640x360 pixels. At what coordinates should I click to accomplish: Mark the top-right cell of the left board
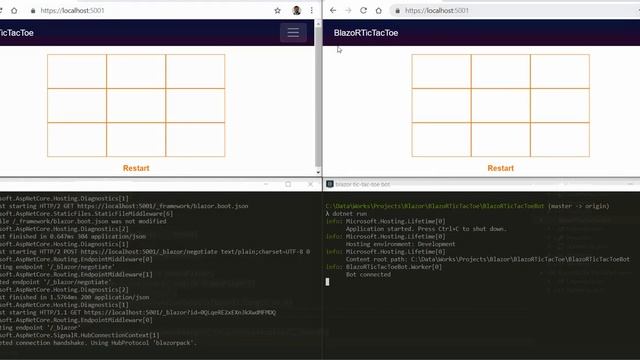195,71
